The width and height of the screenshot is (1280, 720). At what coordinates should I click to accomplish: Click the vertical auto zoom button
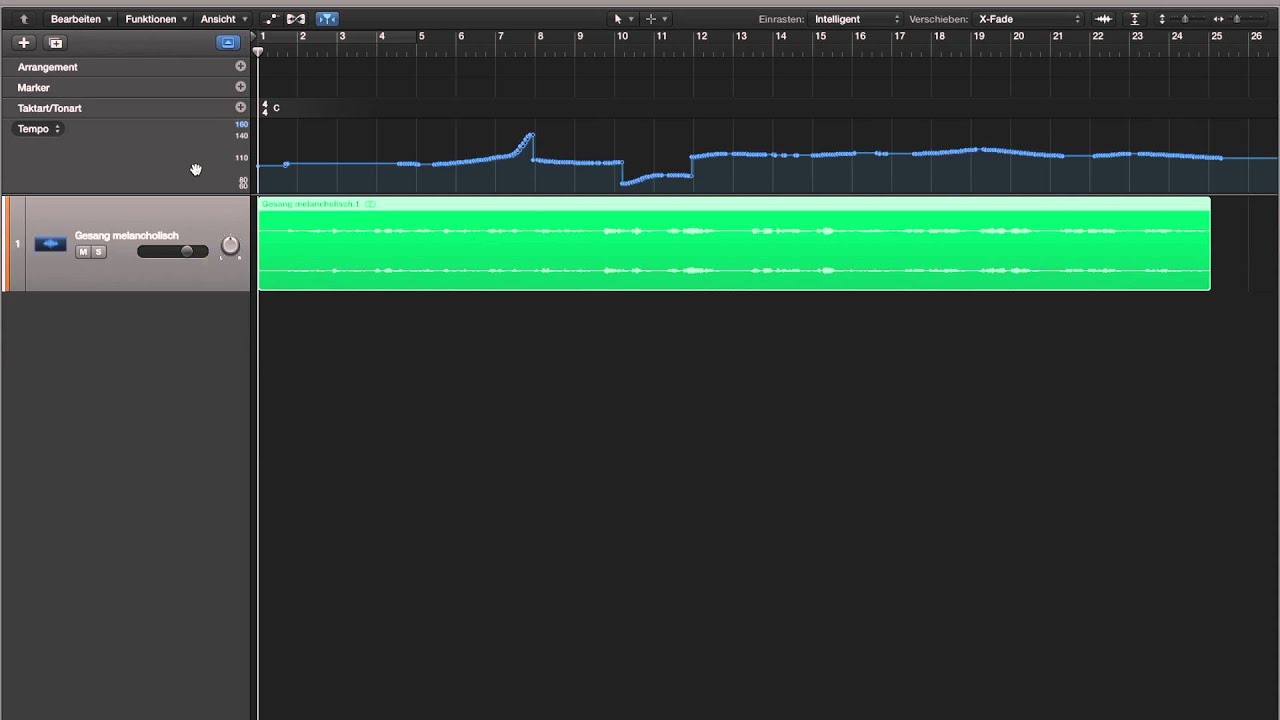[x=1135, y=19]
